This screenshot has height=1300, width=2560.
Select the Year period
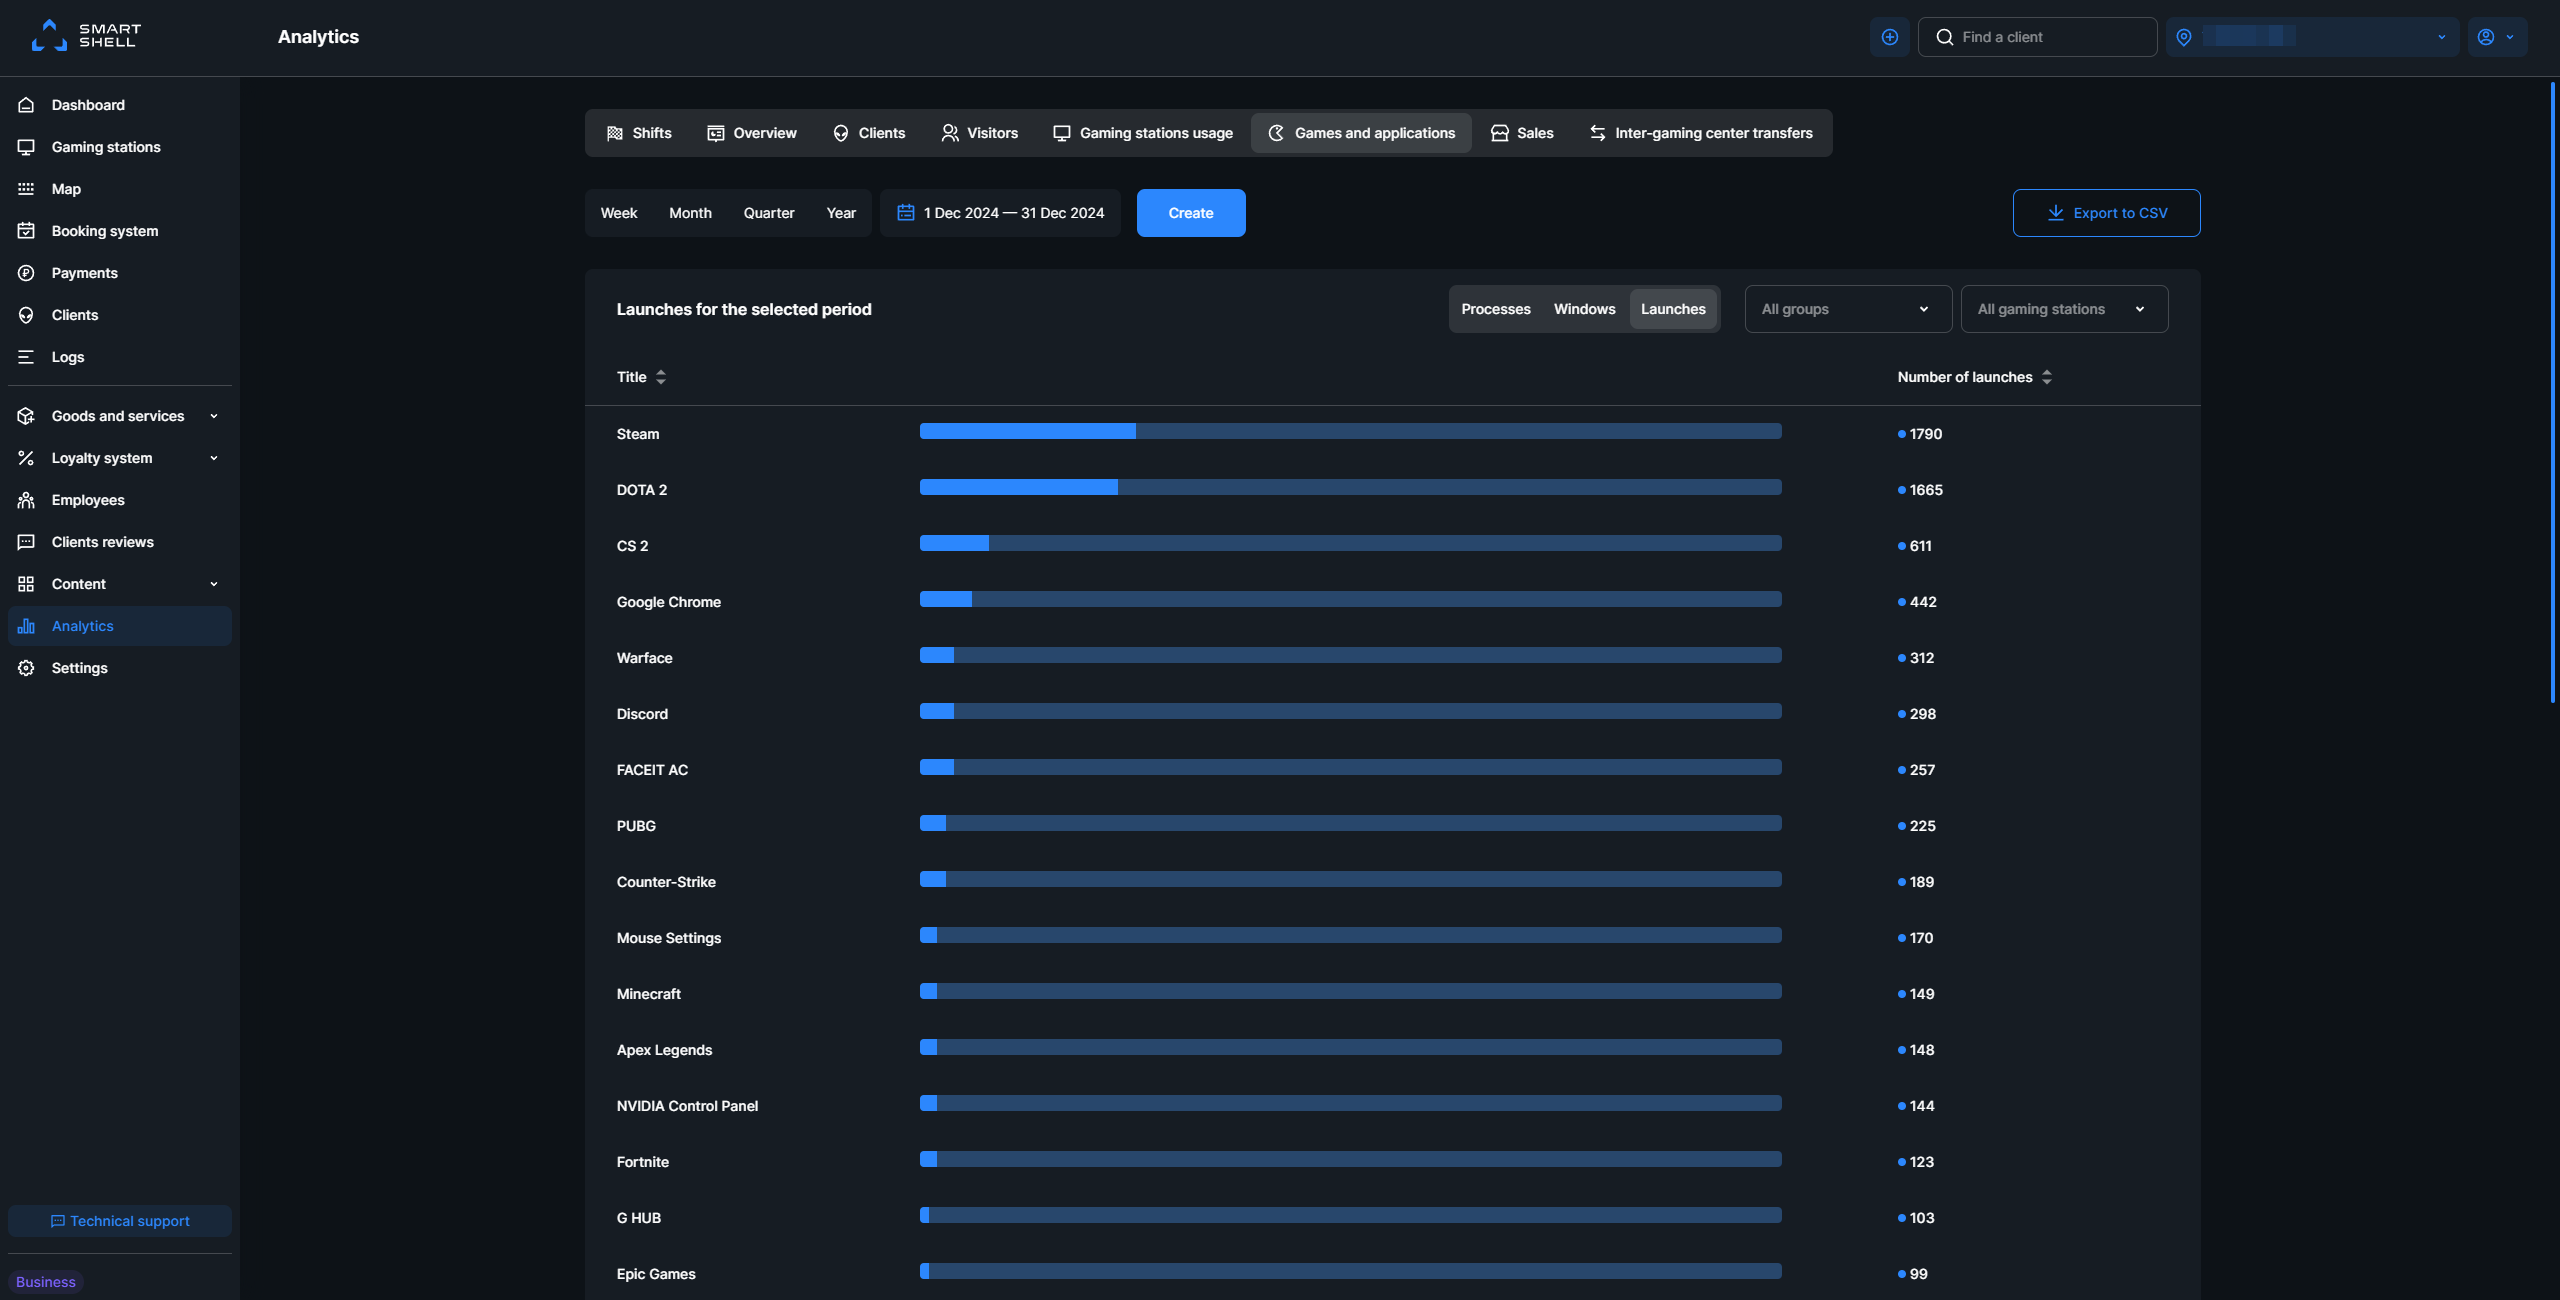click(x=841, y=213)
